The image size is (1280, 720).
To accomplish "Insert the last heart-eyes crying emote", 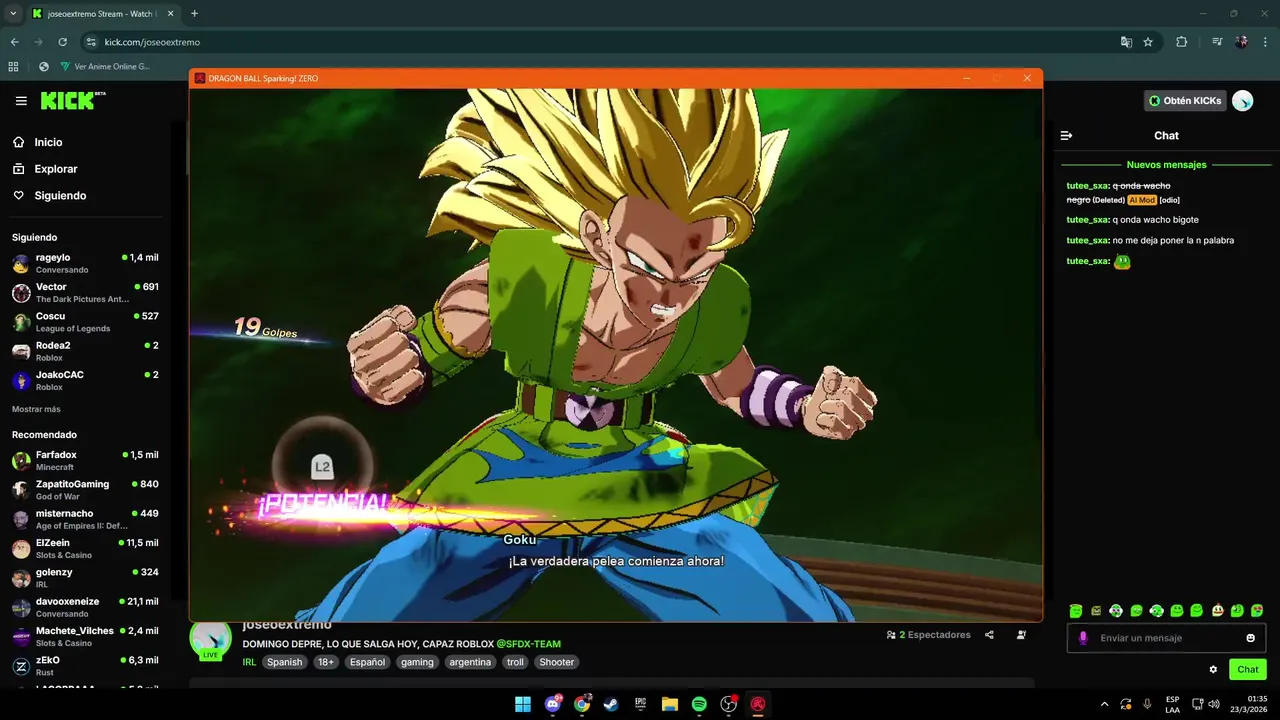I will 1257,610.
